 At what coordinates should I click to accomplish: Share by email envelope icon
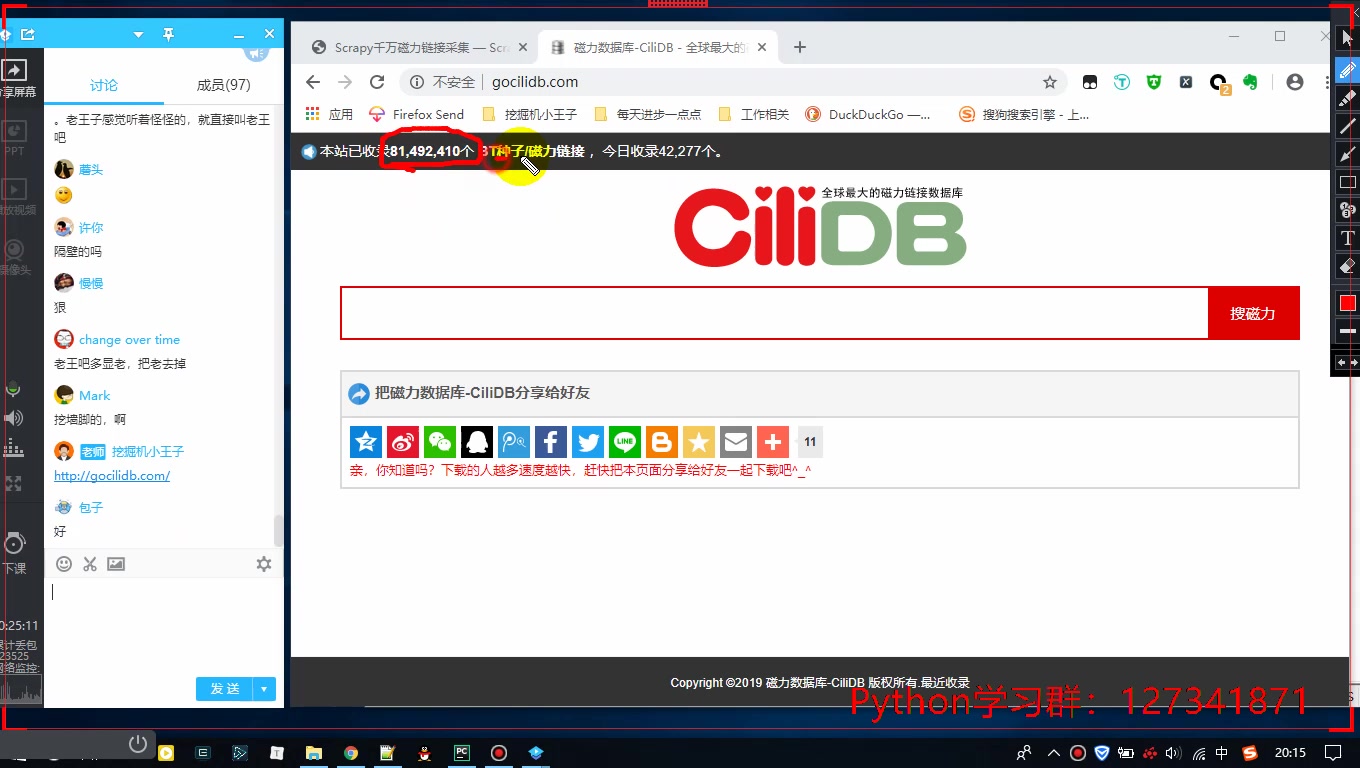point(736,442)
